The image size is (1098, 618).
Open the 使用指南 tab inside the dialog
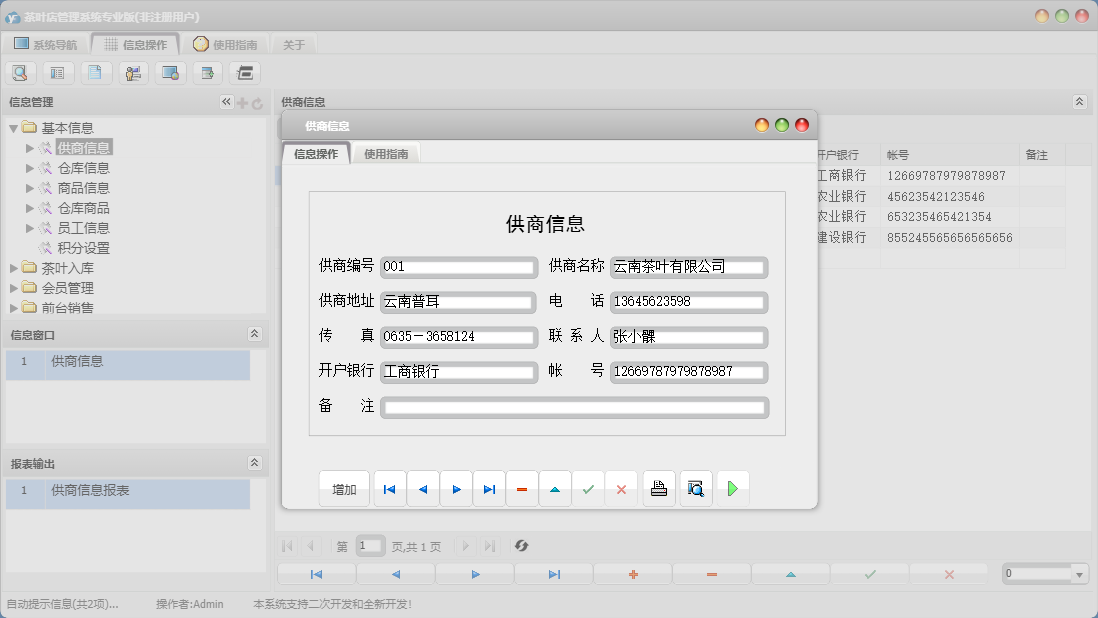click(x=386, y=154)
